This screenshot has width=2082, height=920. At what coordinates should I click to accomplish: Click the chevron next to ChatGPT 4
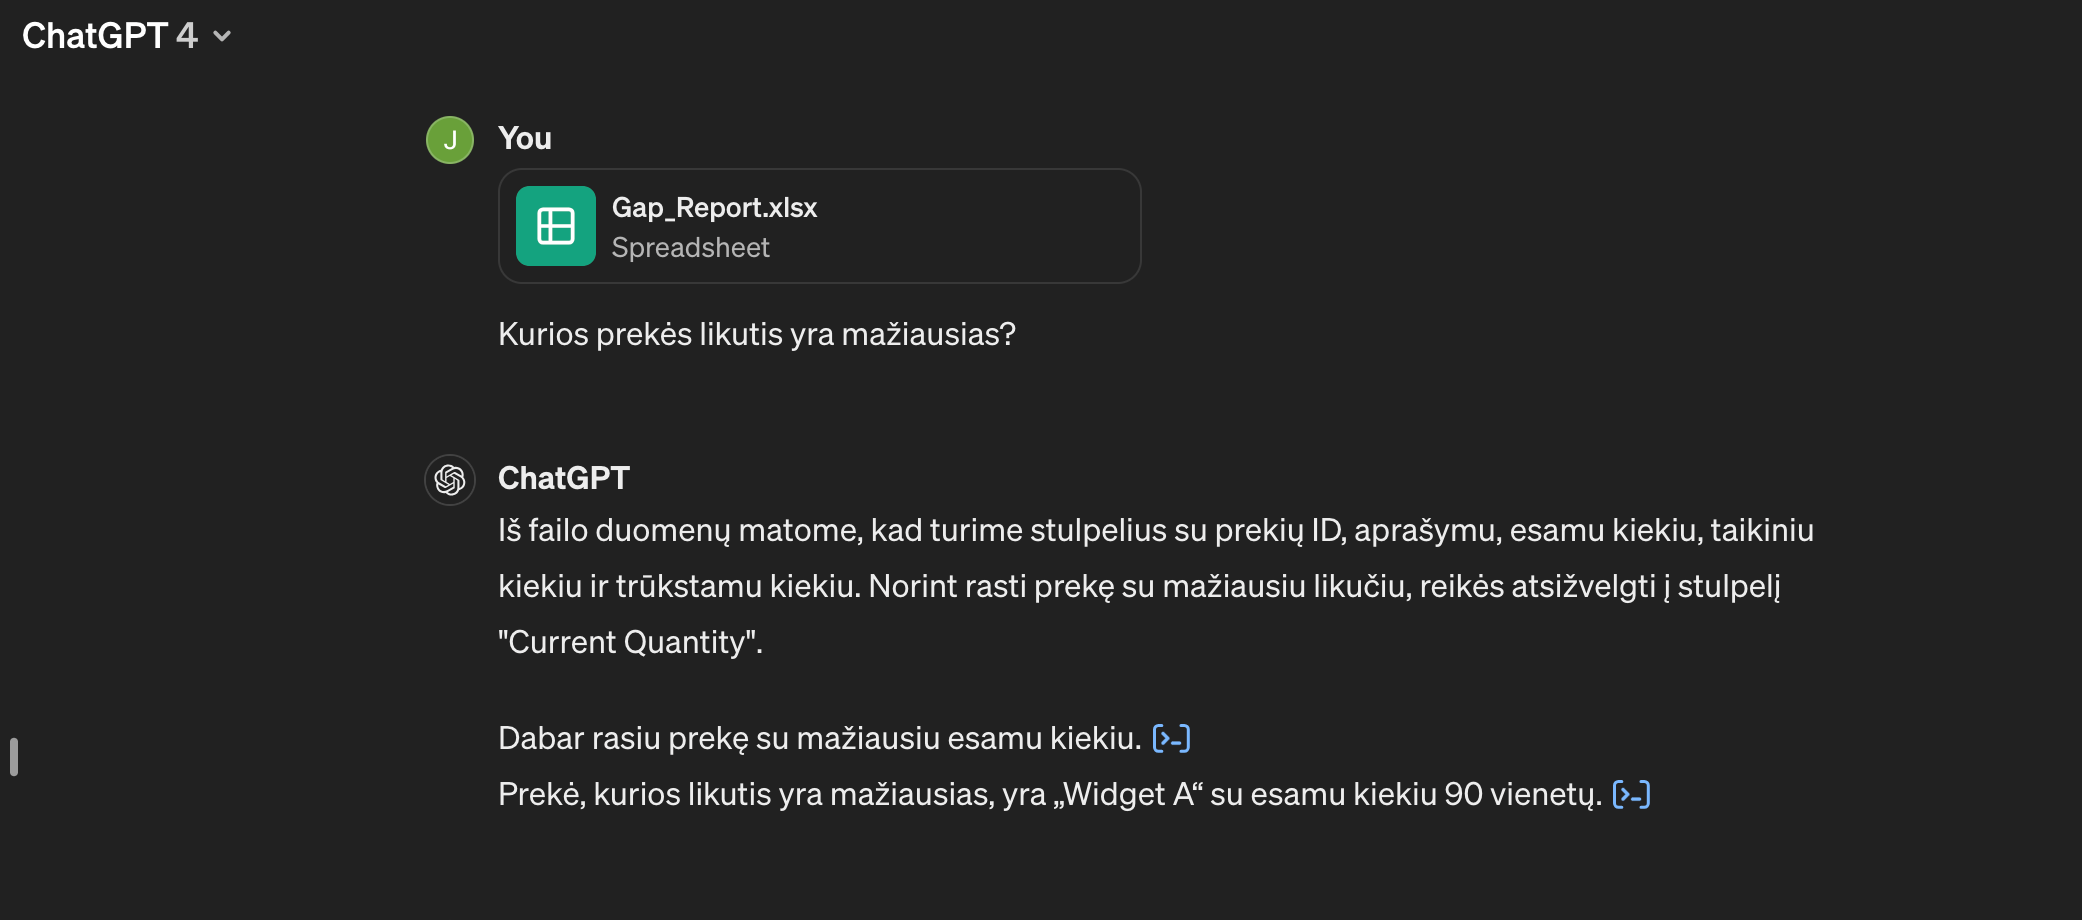(x=223, y=37)
